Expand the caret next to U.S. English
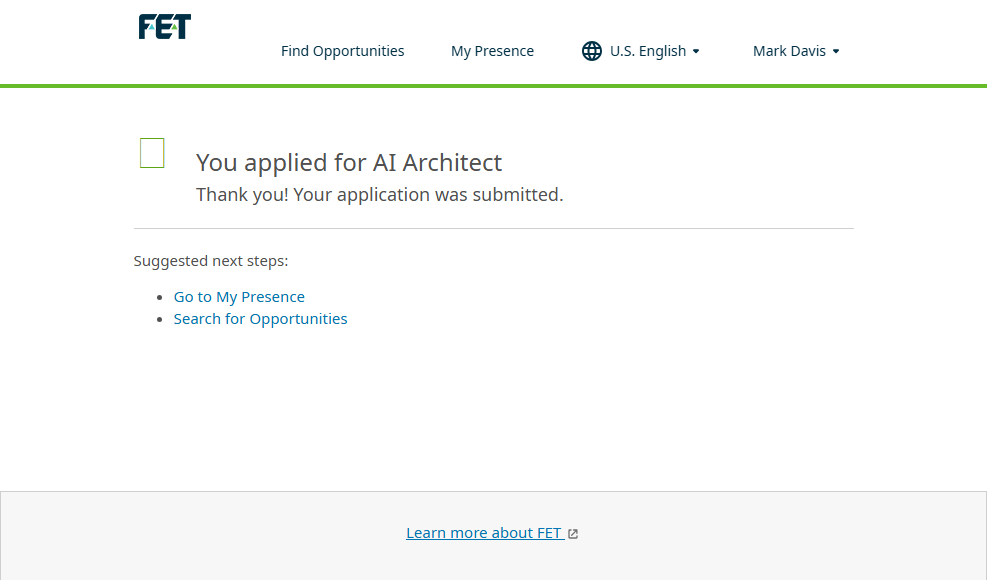The height and width of the screenshot is (581, 987). [696, 51]
